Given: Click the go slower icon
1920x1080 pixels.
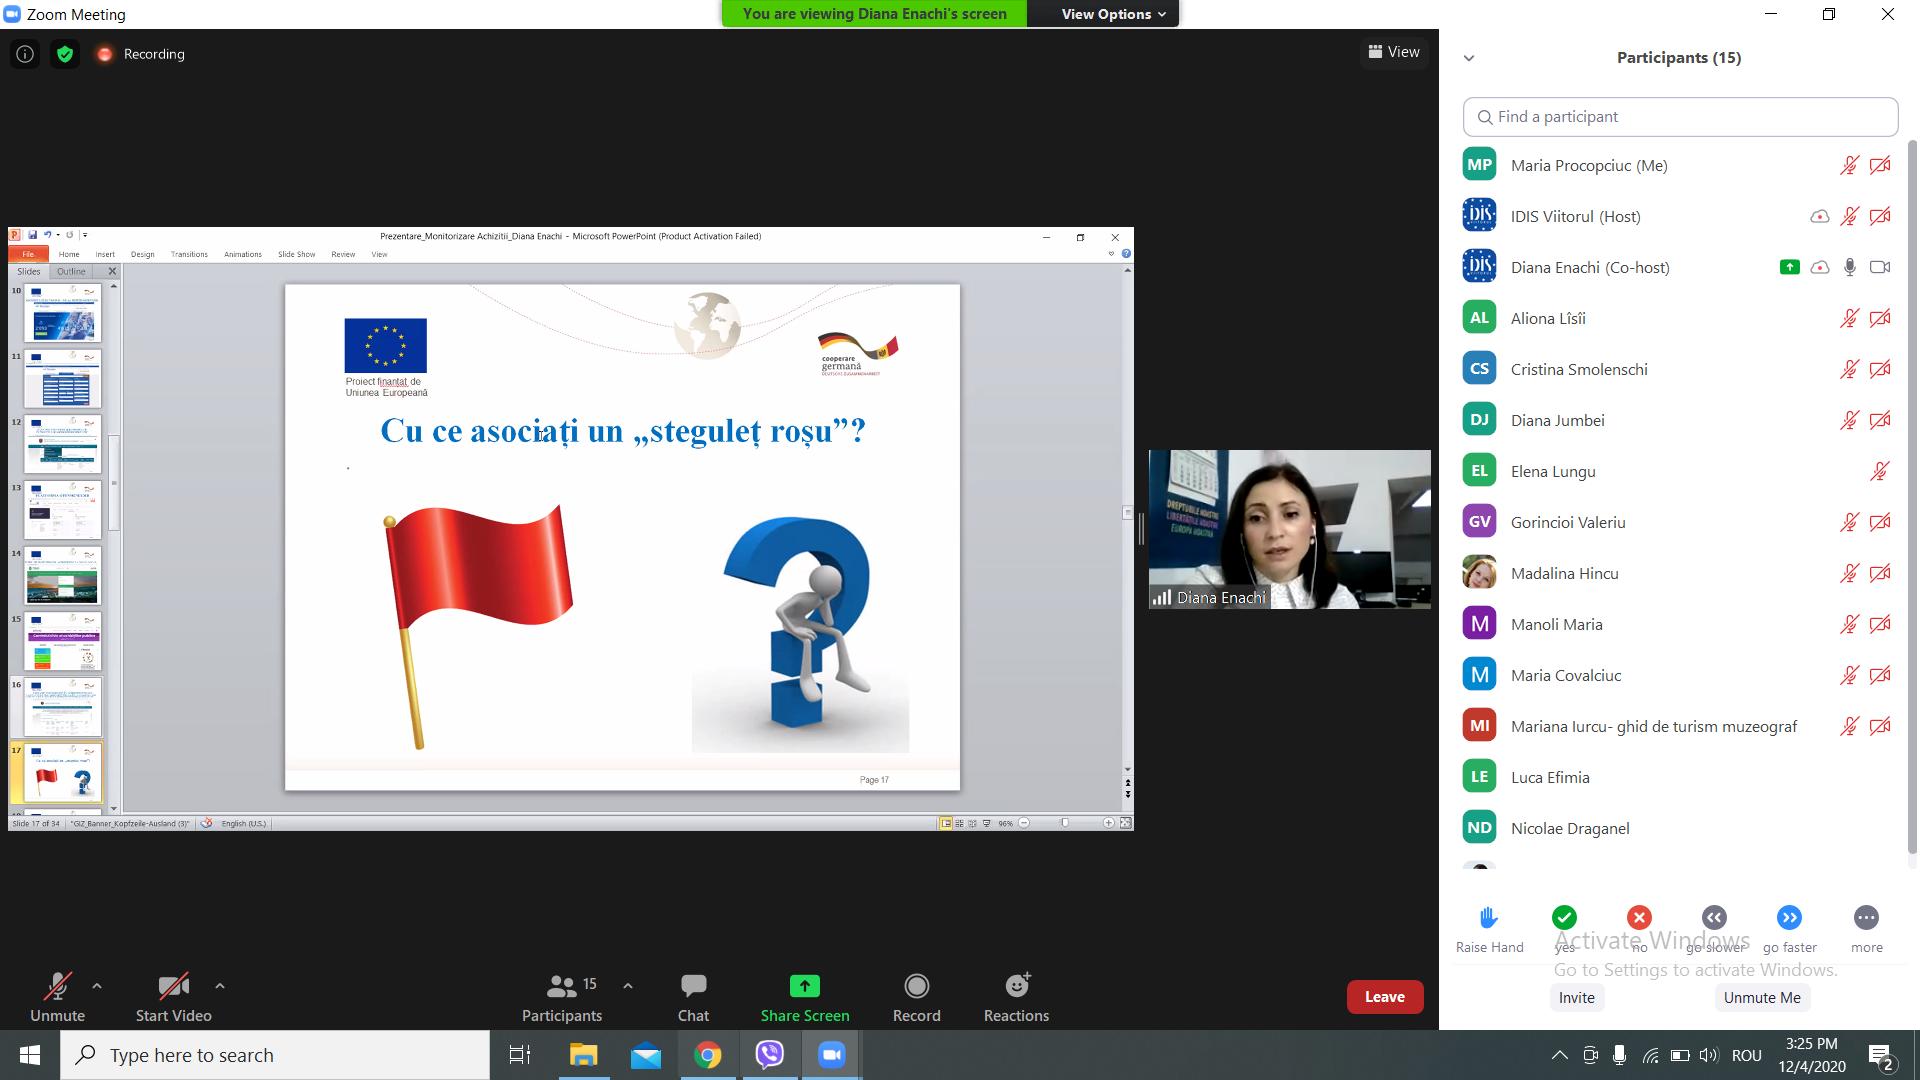Looking at the screenshot, I should 1714,918.
